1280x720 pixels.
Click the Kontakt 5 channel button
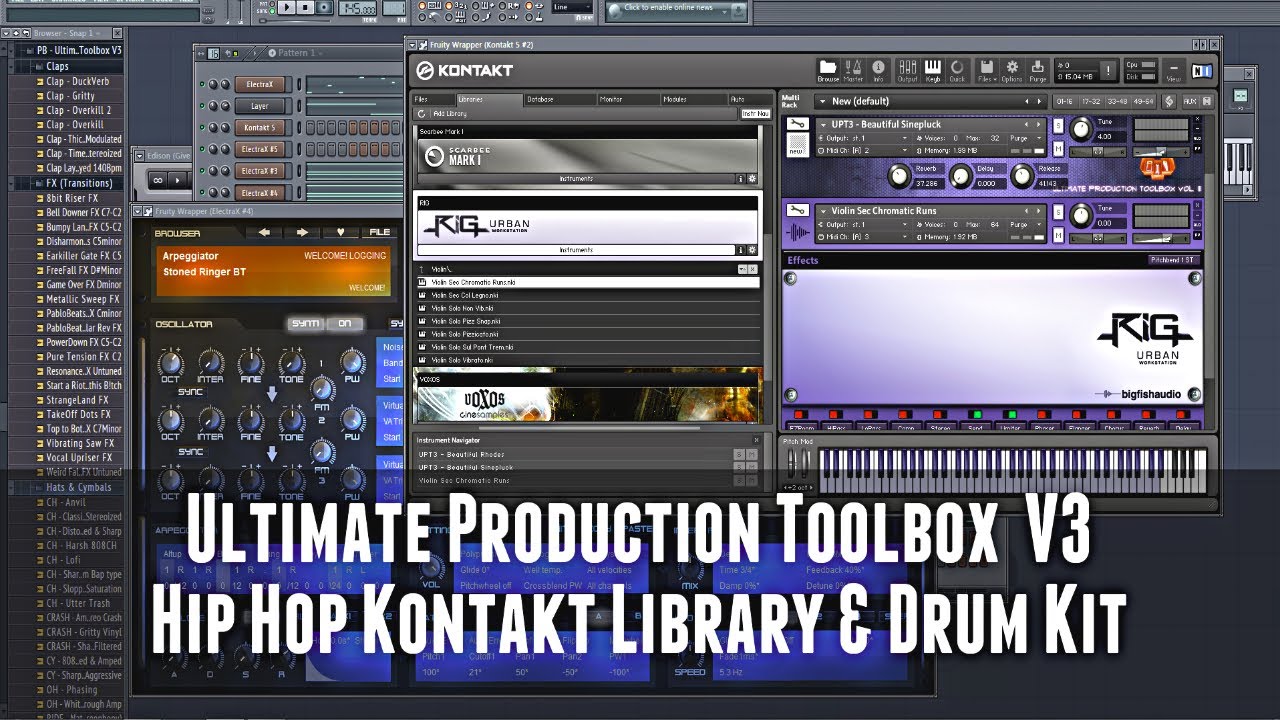pyautogui.click(x=260, y=128)
